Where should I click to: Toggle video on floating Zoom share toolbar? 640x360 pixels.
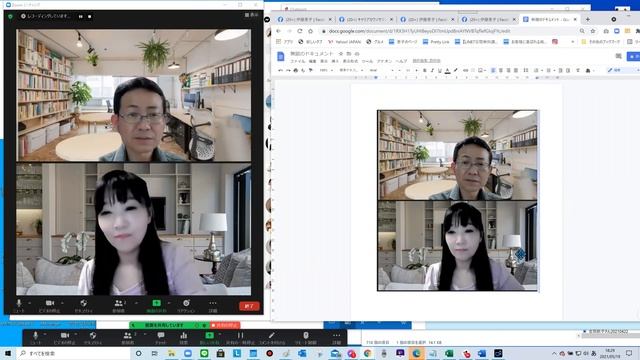64,338
